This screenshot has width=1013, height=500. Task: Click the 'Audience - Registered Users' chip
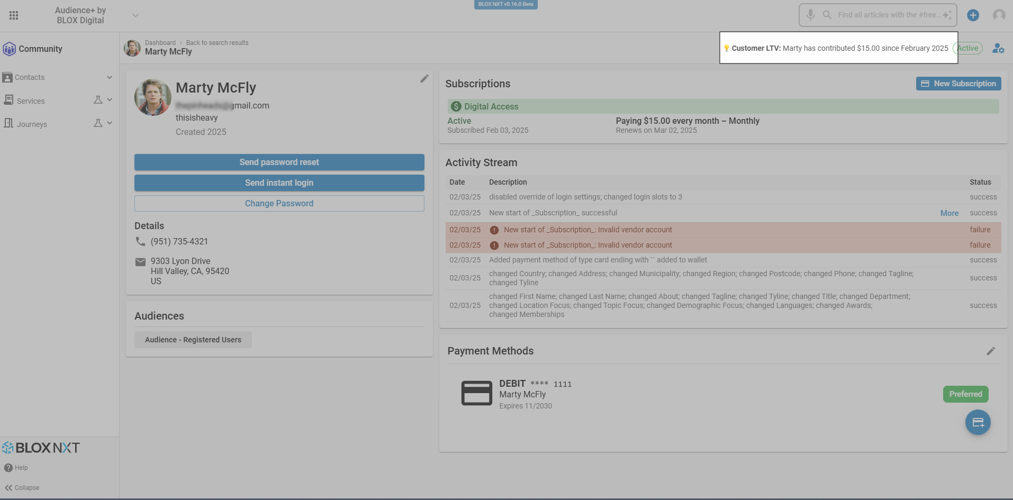point(193,340)
